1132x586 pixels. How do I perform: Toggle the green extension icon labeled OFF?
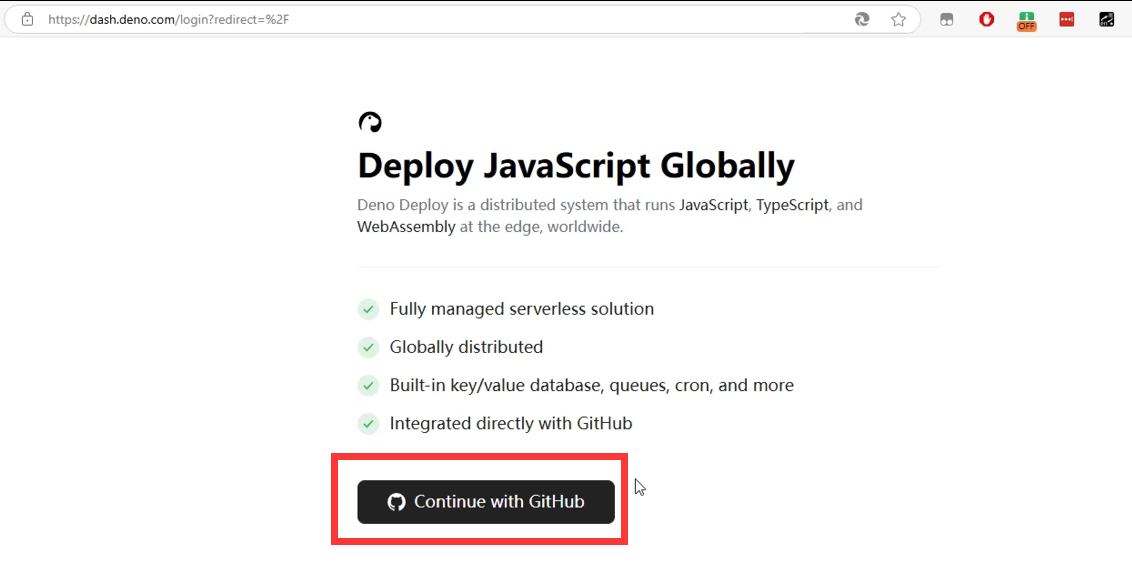click(1026, 21)
